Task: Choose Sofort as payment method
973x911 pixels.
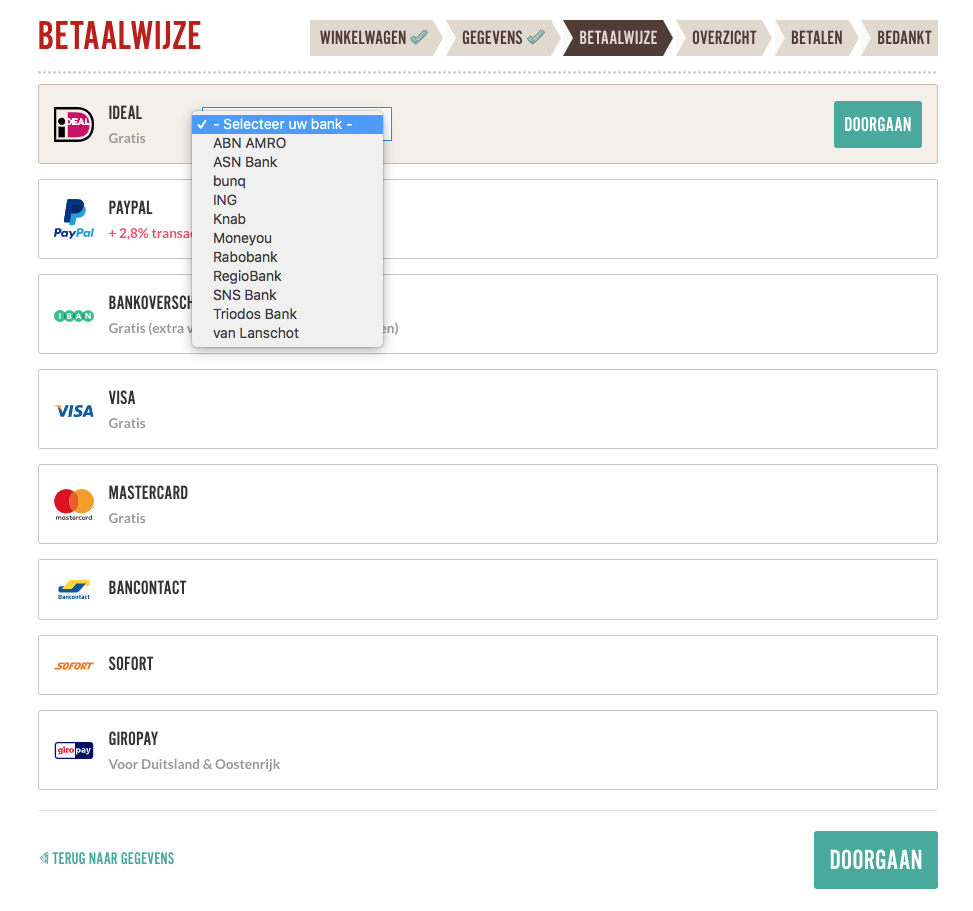Action: [488, 665]
